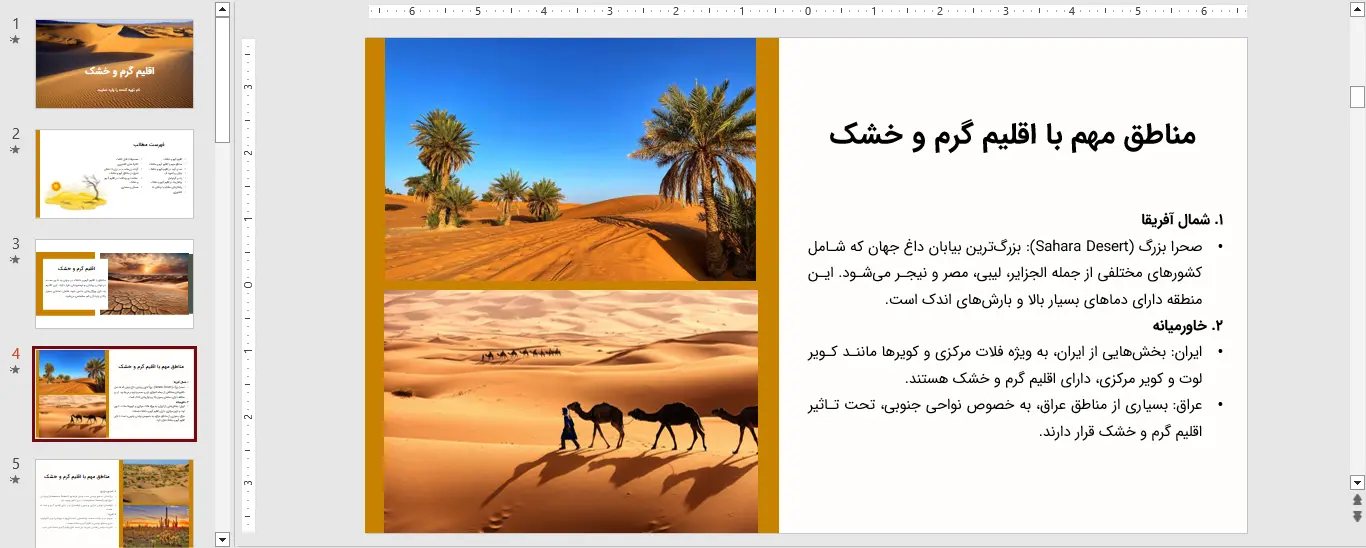Click the transition star icon under slide 1
1366x548 pixels.
[15, 40]
